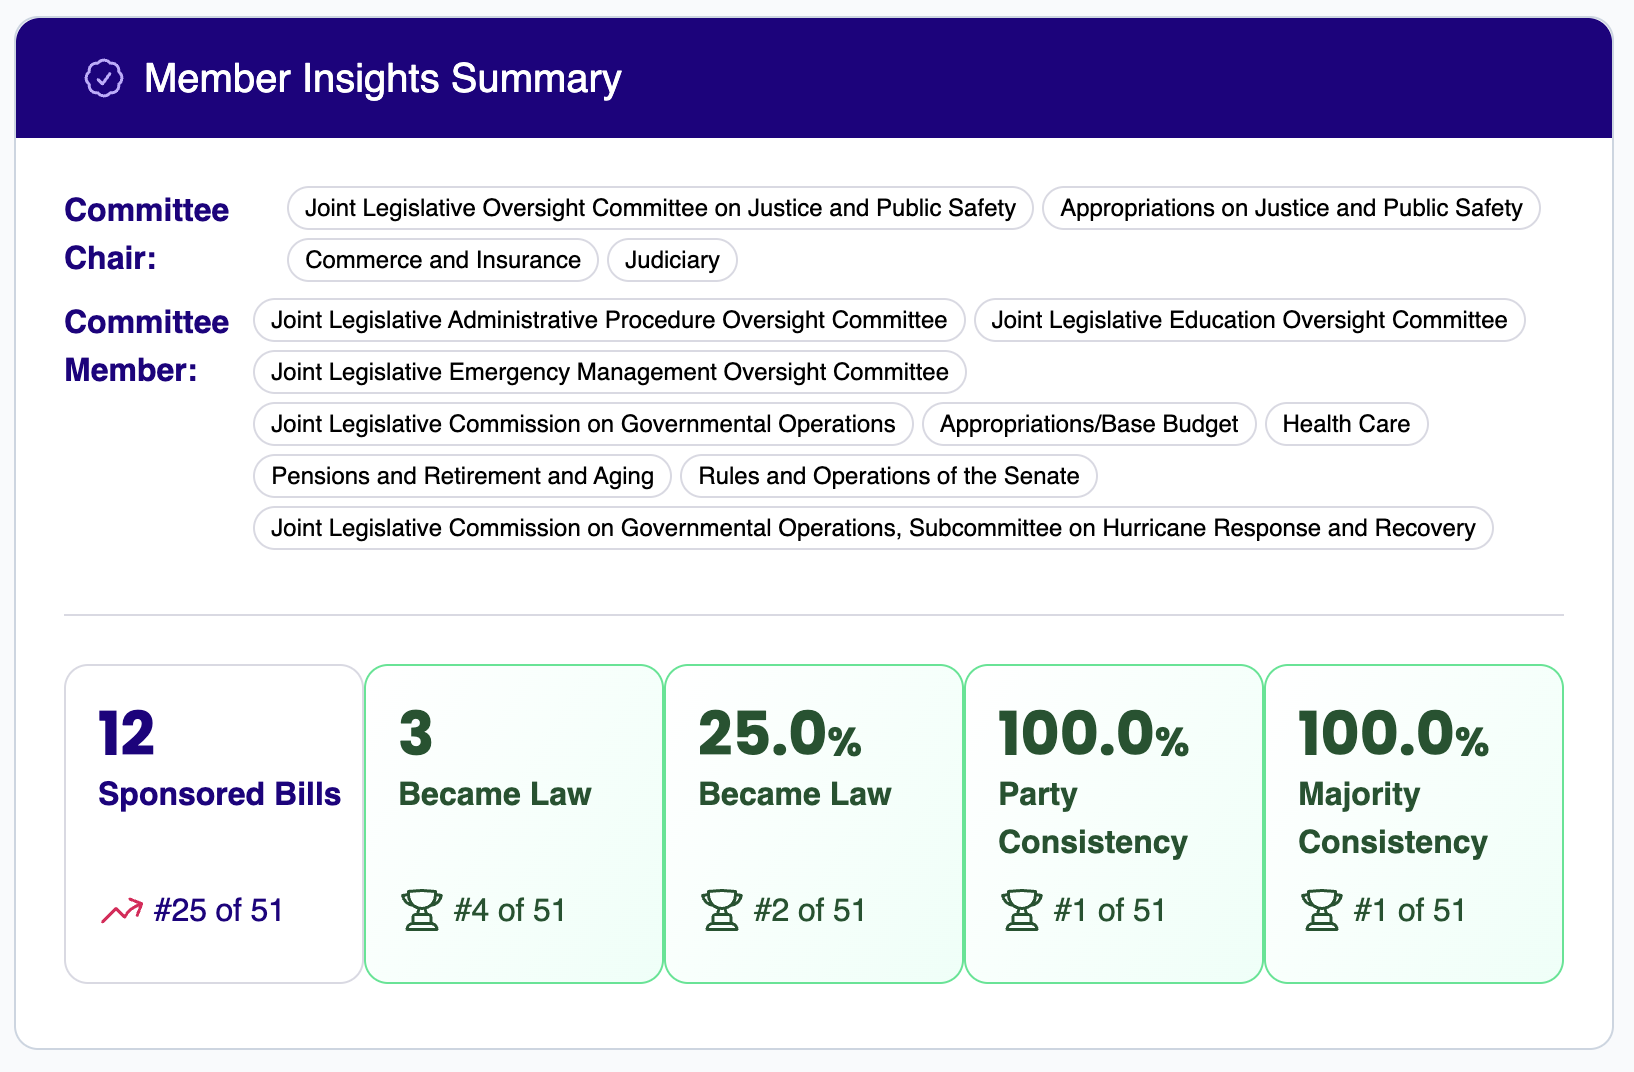Click the verified badge icon beside Member Insights Summary

point(104,78)
